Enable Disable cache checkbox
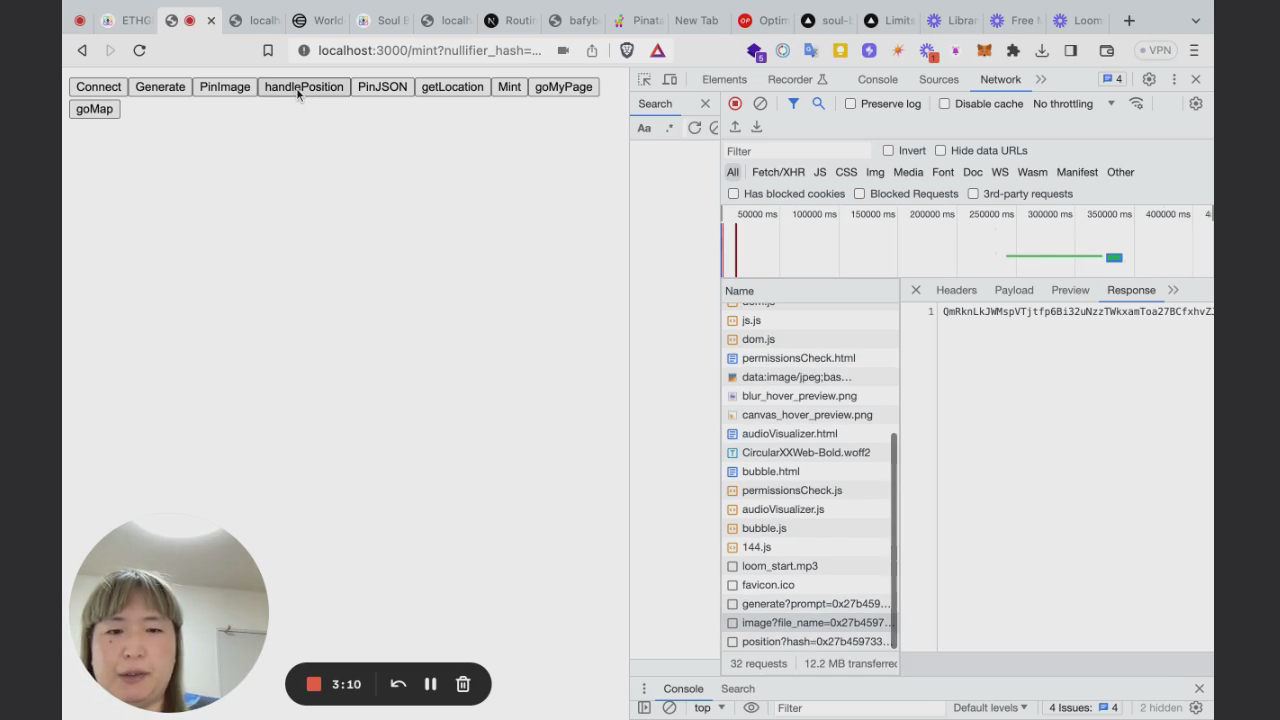This screenshot has width=1280, height=720. point(944,103)
